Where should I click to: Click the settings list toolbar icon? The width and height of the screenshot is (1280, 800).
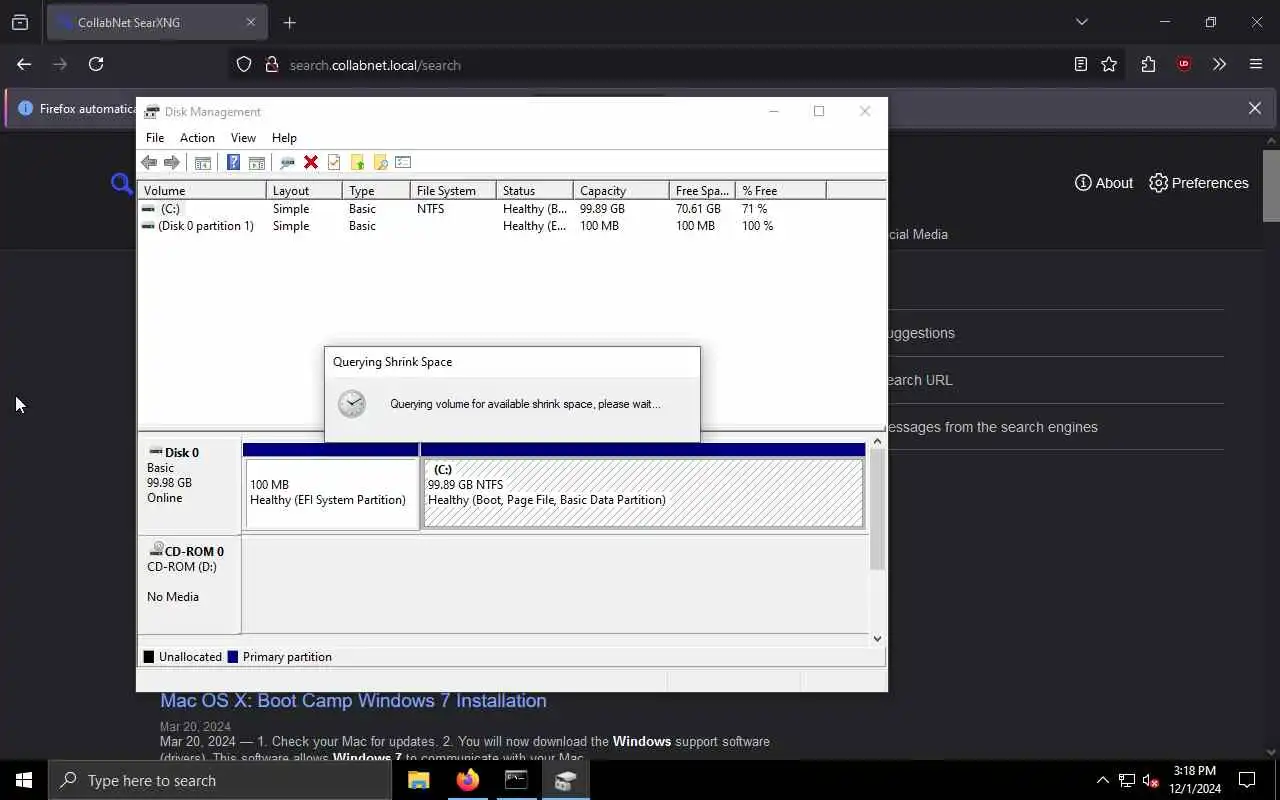click(403, 162)
